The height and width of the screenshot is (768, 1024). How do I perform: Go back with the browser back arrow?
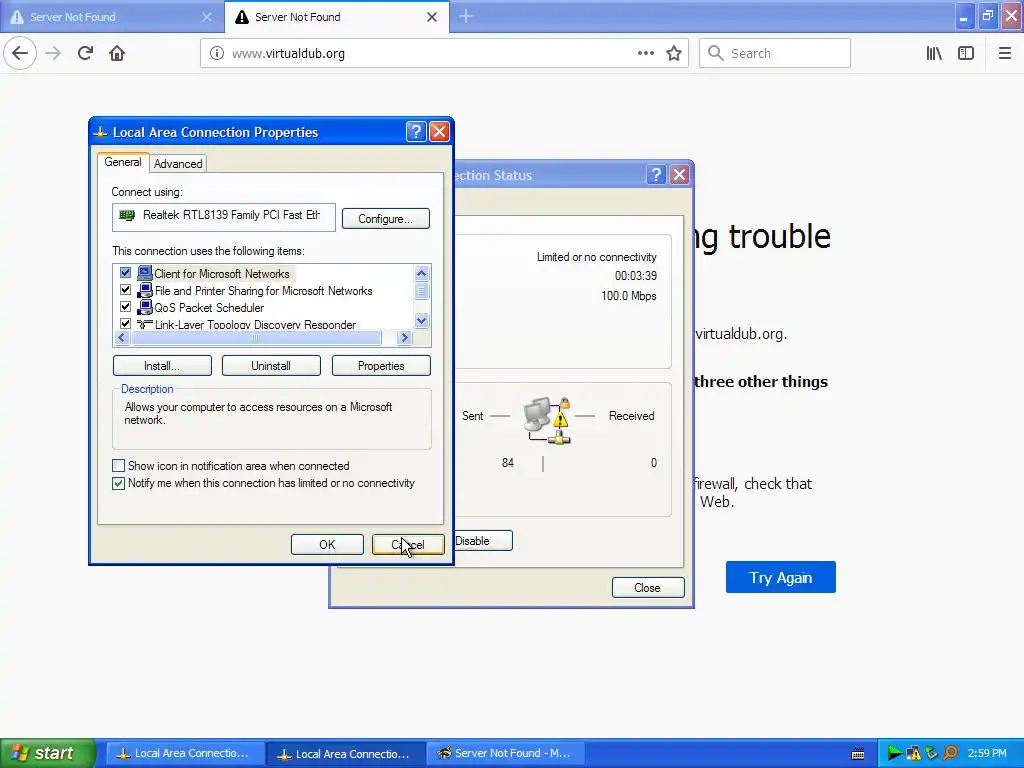point(20,53)
